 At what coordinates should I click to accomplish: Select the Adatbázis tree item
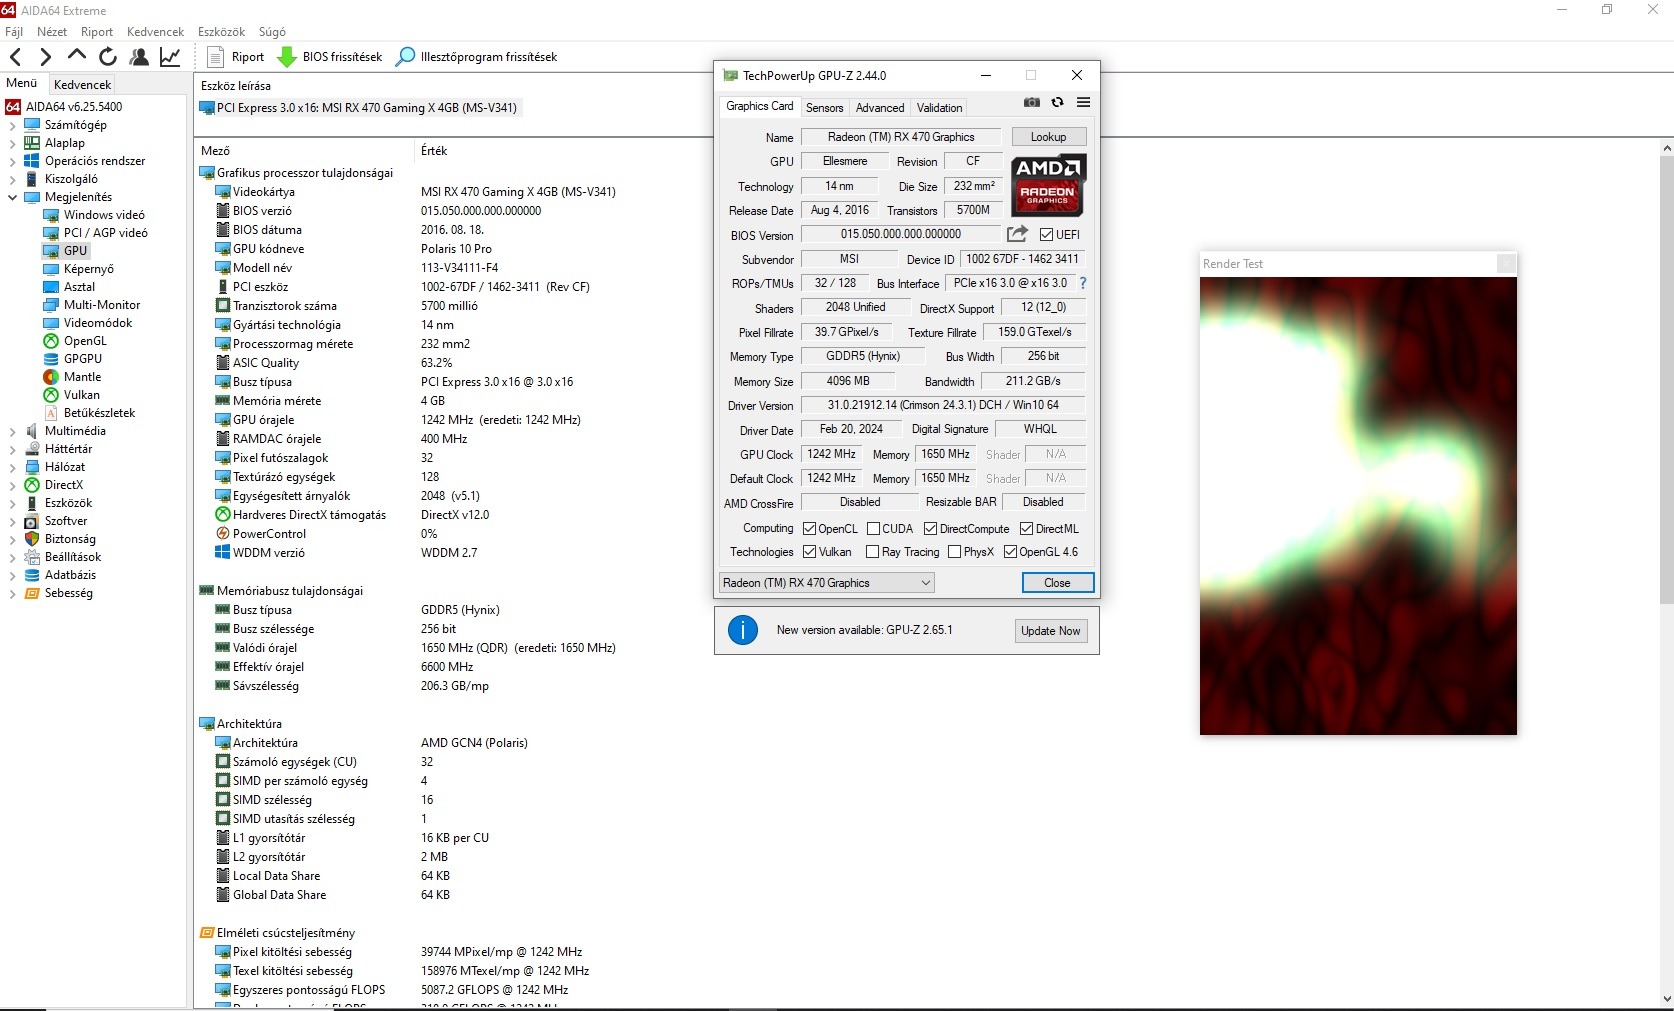click(x=70, y=575)
